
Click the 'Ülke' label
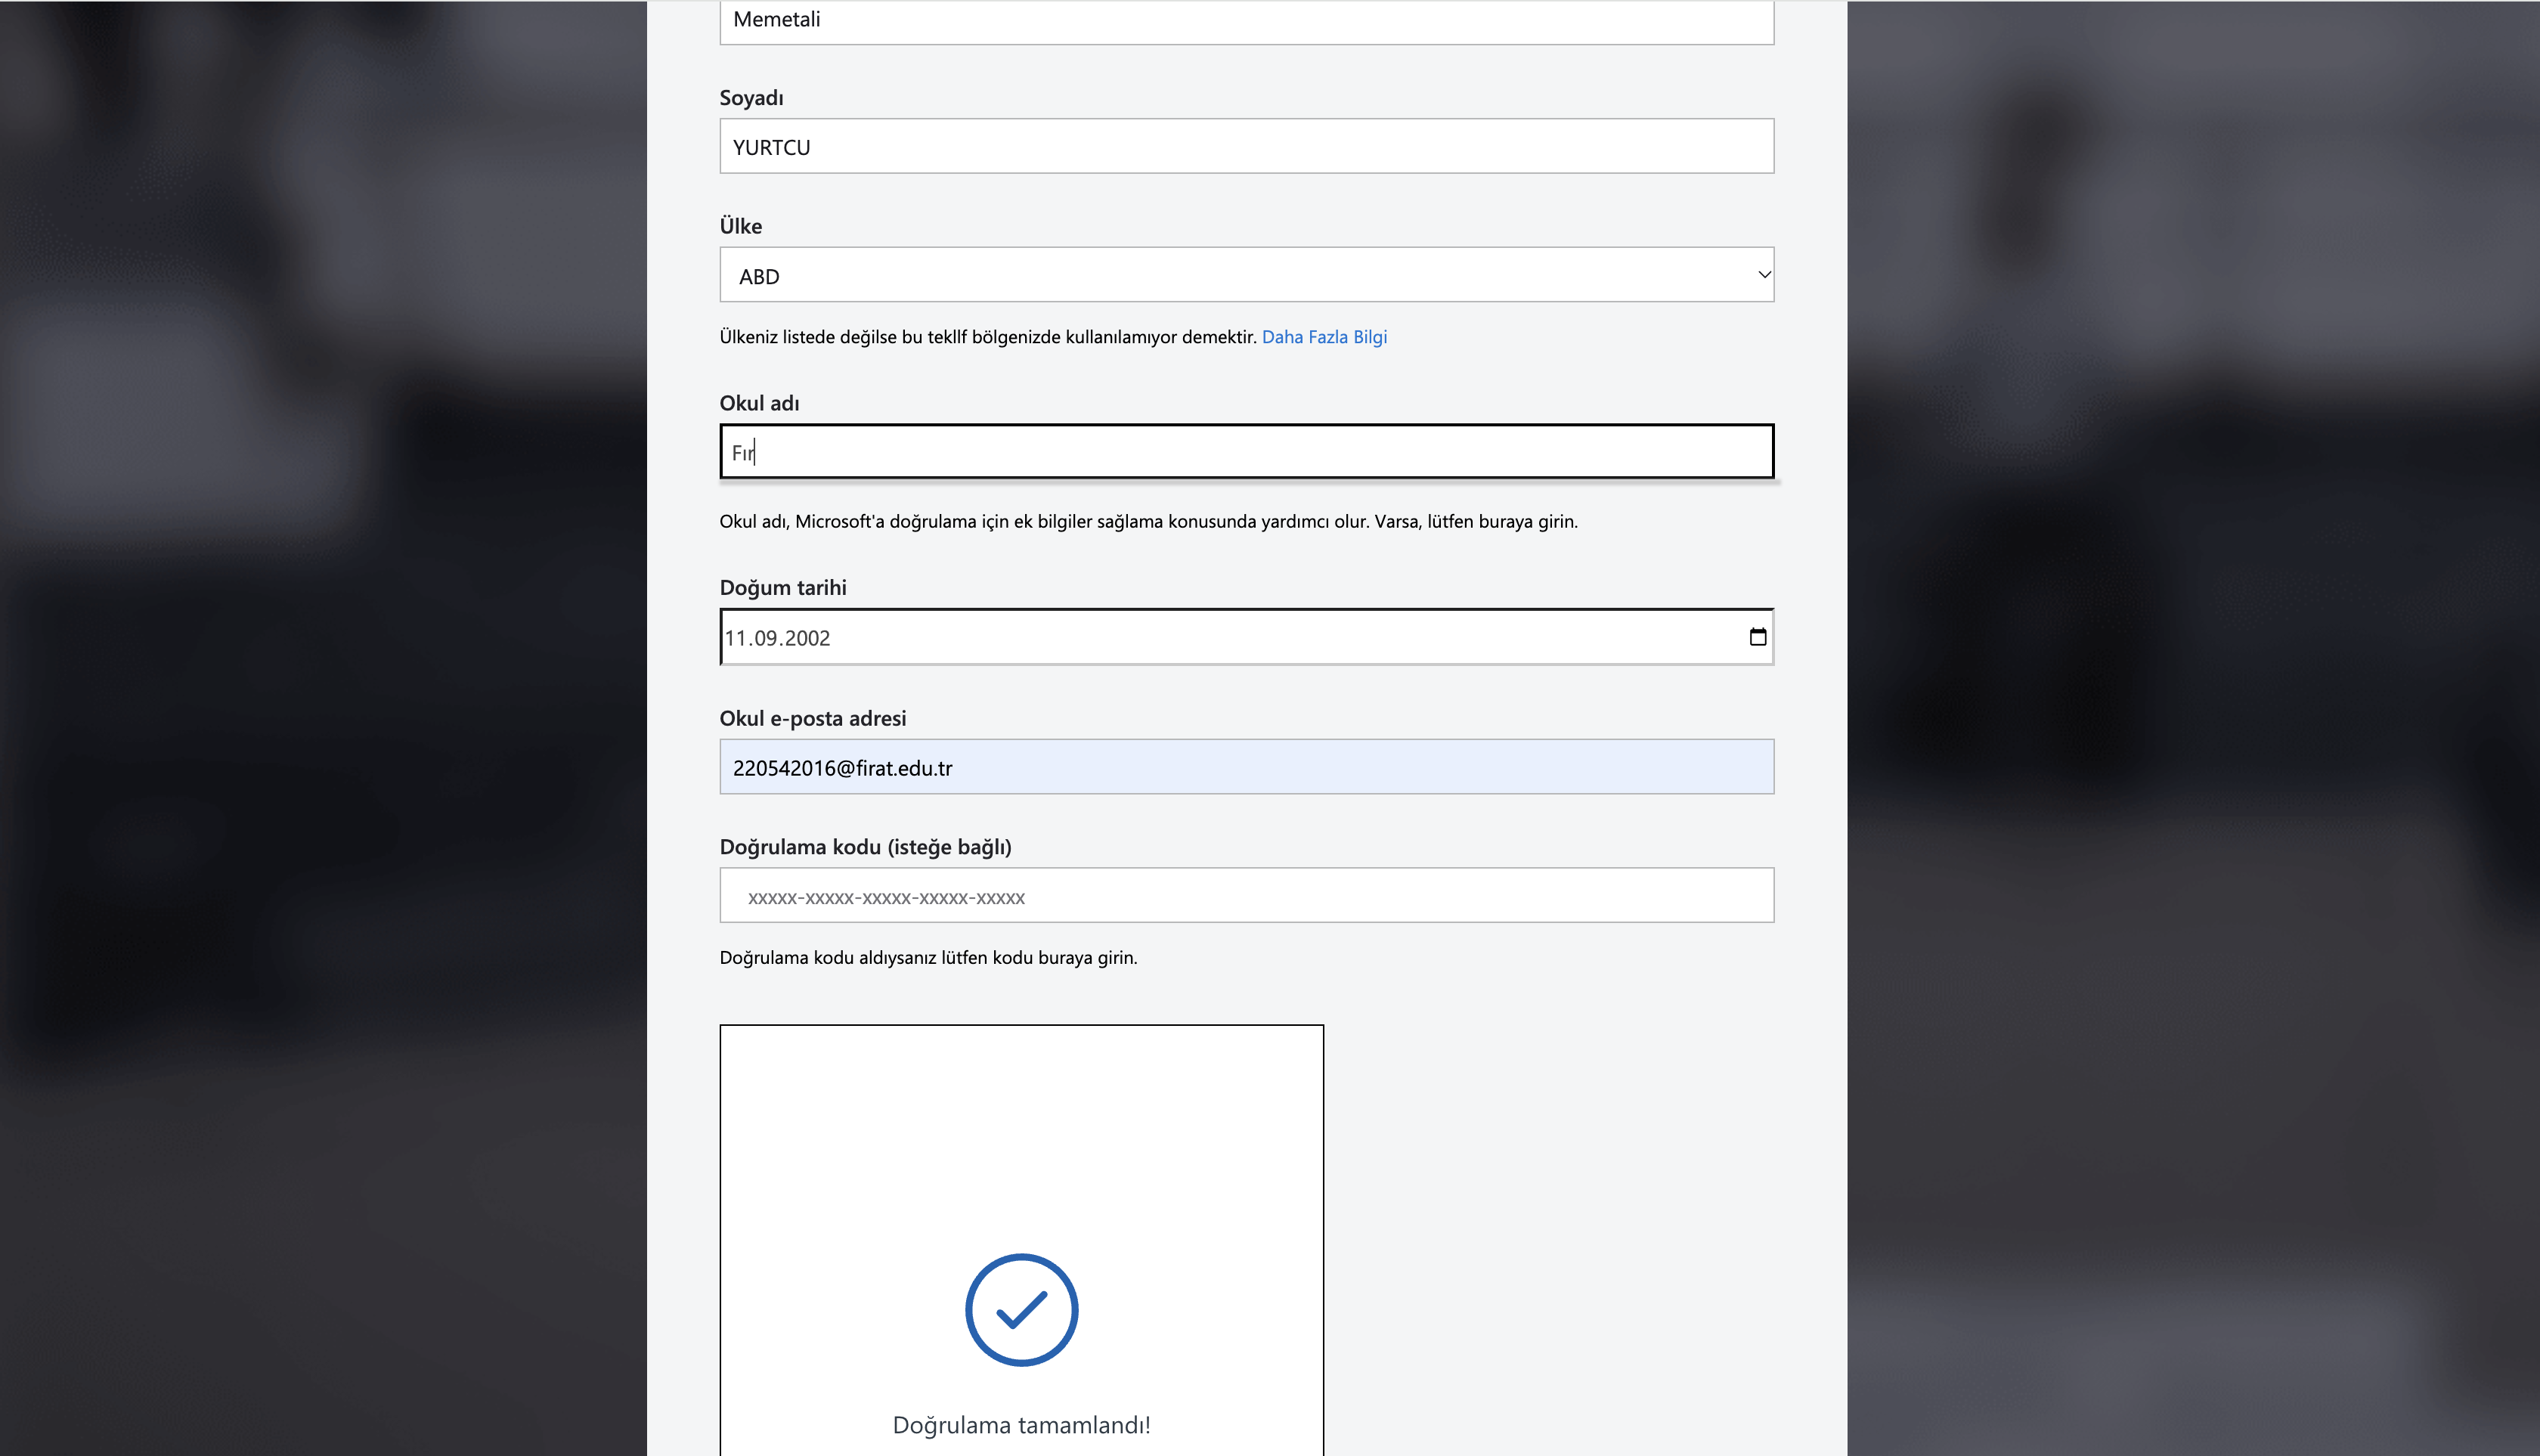[740, 226]
